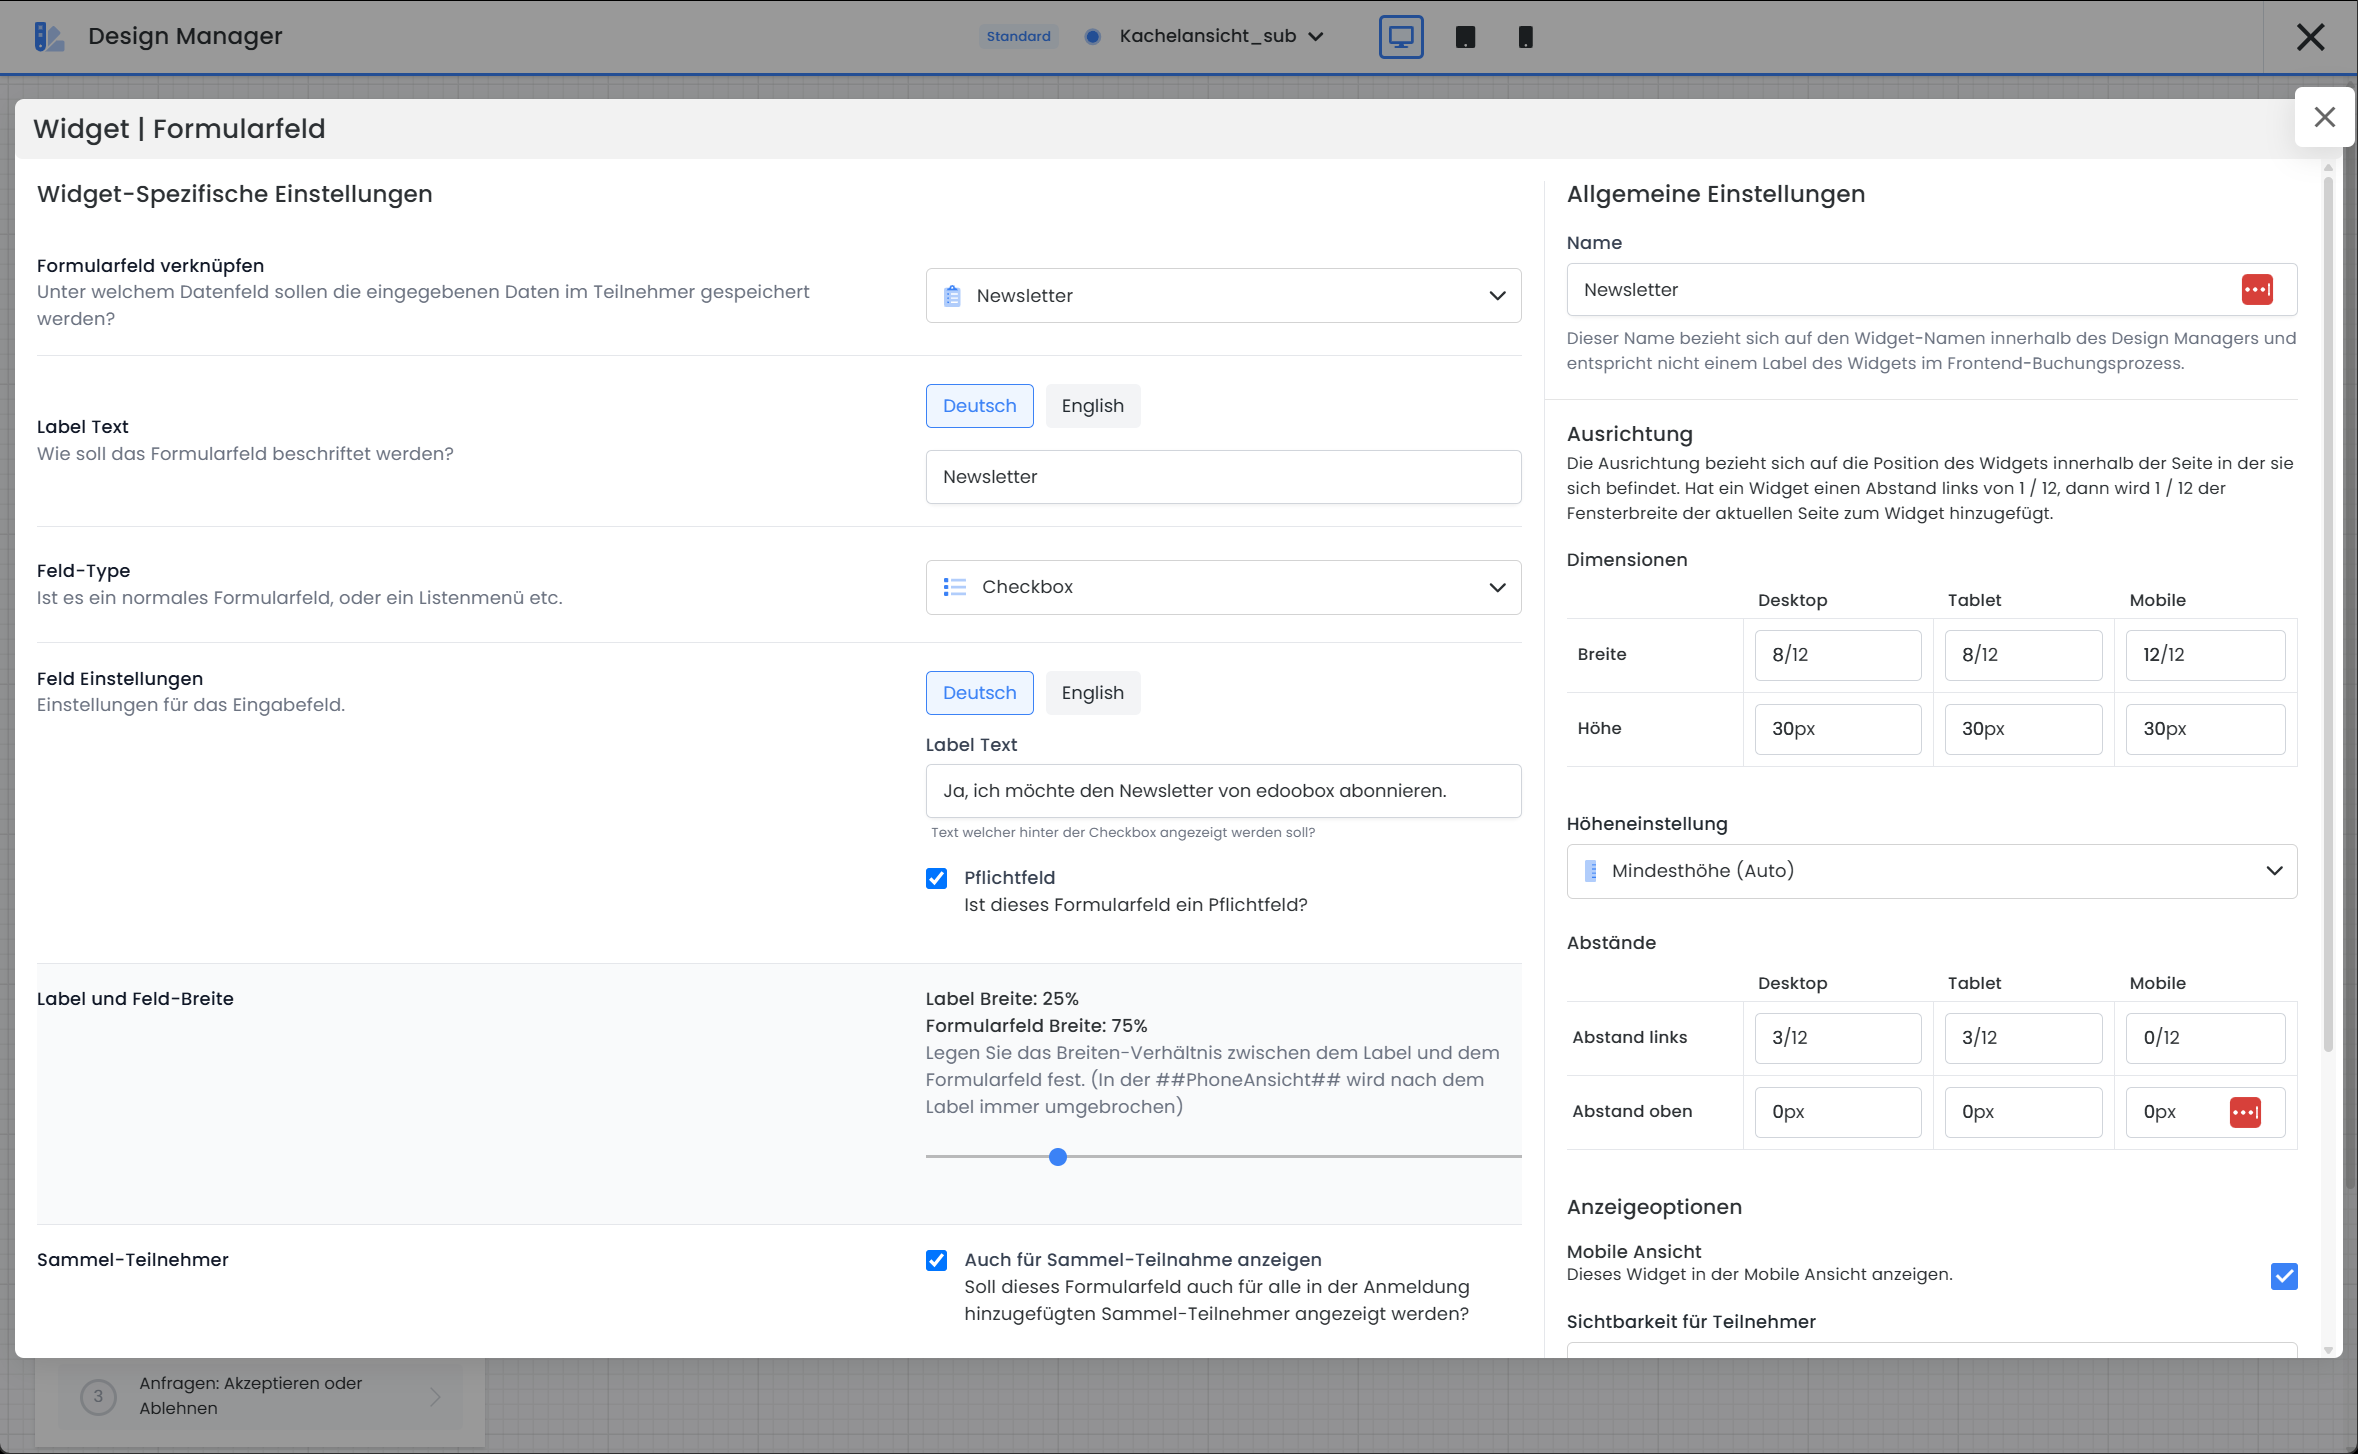
Task: Close the Widget Formularfeld dialog
Action: click(2324, 117)
